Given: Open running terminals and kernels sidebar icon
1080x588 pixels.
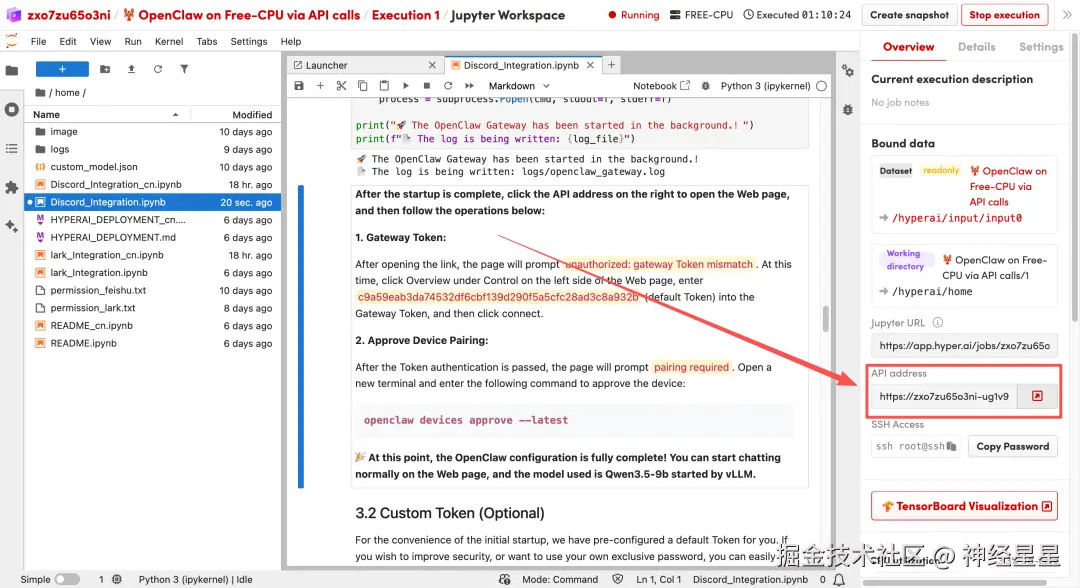Looking at the screenshot, I should 12,109.
